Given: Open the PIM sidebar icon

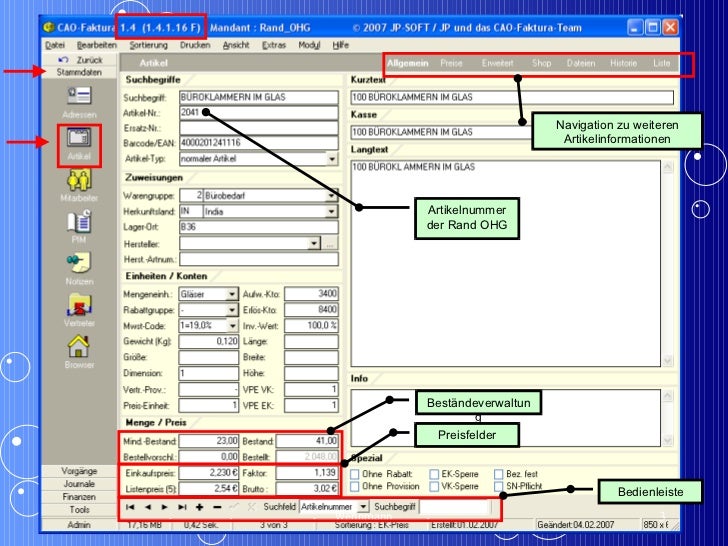Looking at the screenshot, I should coord(79,221).
